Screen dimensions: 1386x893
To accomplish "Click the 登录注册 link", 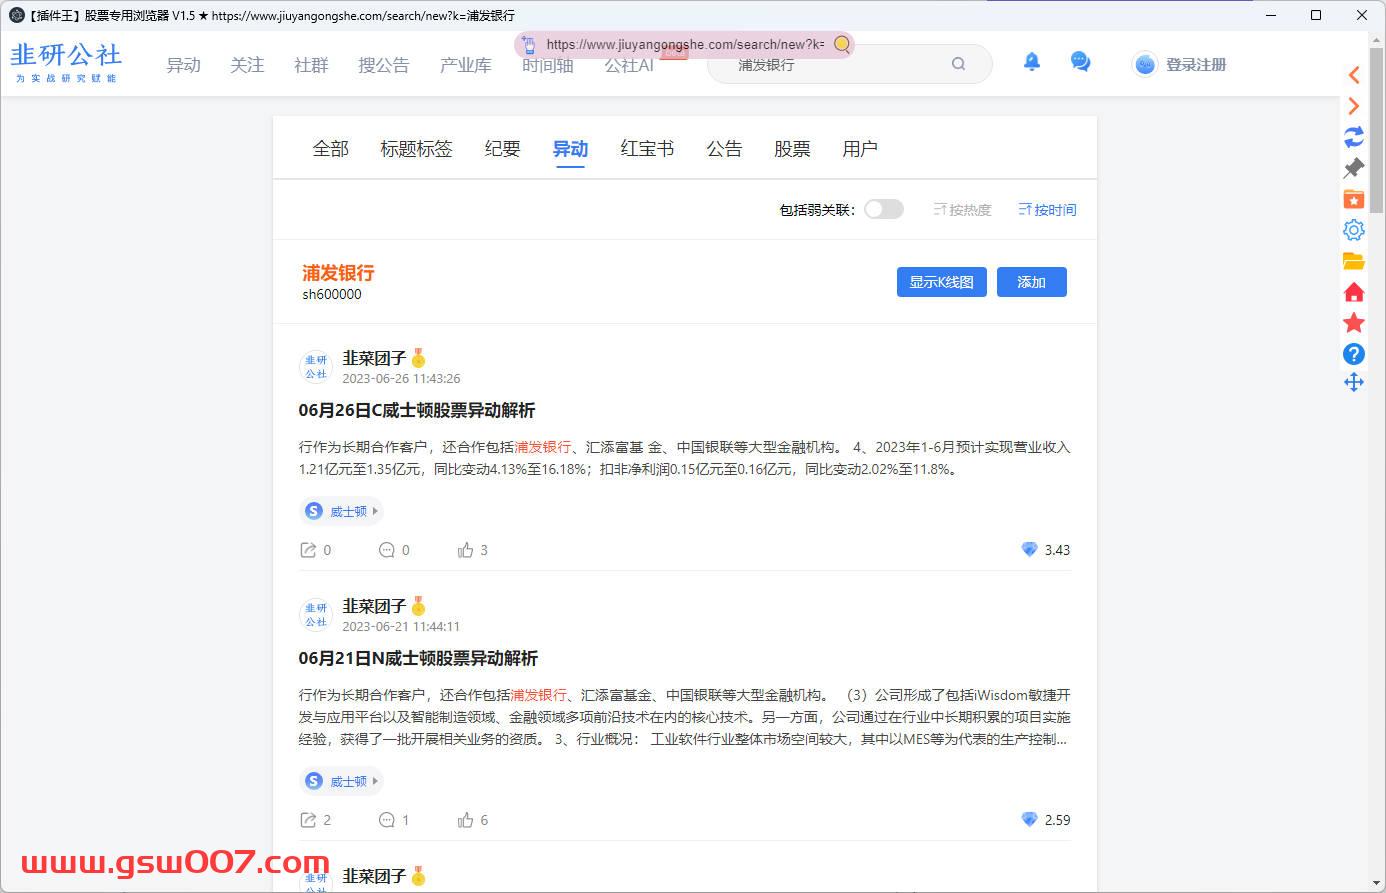I will coord(1196,64).
